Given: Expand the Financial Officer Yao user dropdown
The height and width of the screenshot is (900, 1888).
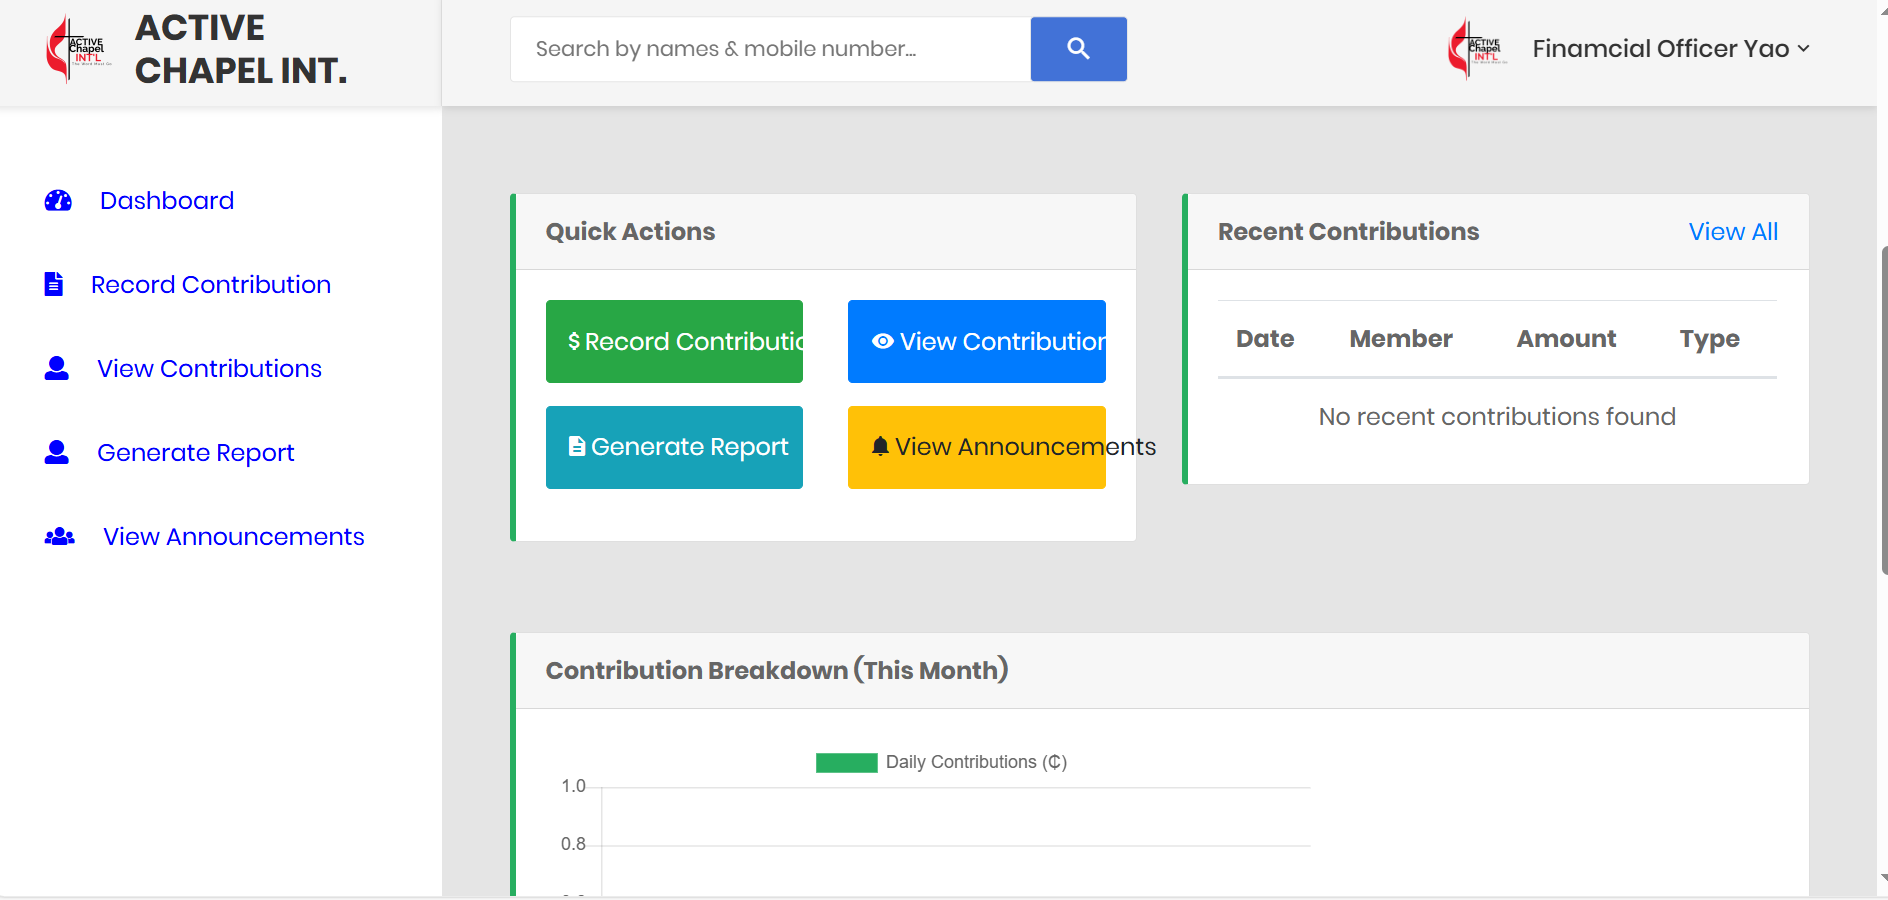Looking at the screenshot, I should pos(1670,49).
